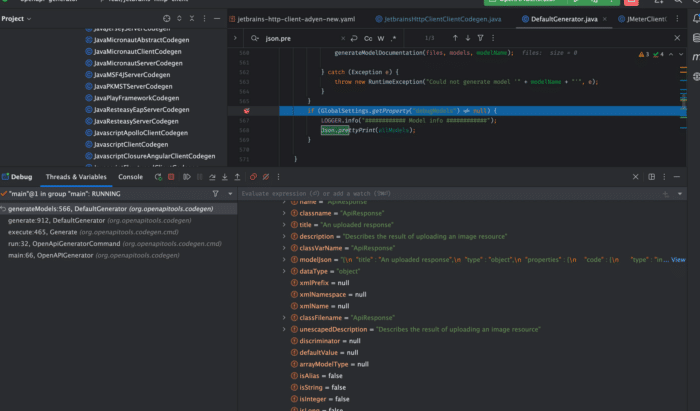Image resolution: width=700 pixels, height=411 pixels.
Task: Open search history magnifier dropdown
Action: pos(255,38)
